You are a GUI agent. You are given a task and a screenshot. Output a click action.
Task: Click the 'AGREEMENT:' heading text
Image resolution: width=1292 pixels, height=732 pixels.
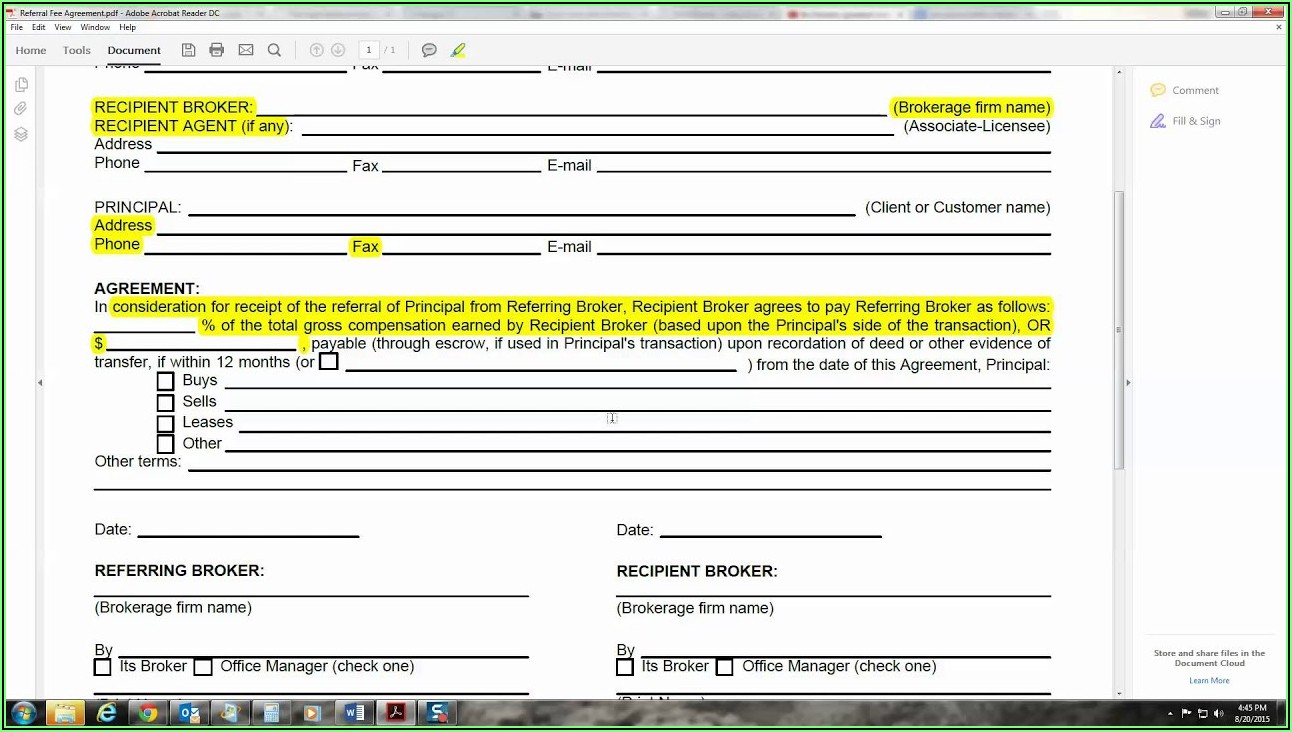coord(147,288)
